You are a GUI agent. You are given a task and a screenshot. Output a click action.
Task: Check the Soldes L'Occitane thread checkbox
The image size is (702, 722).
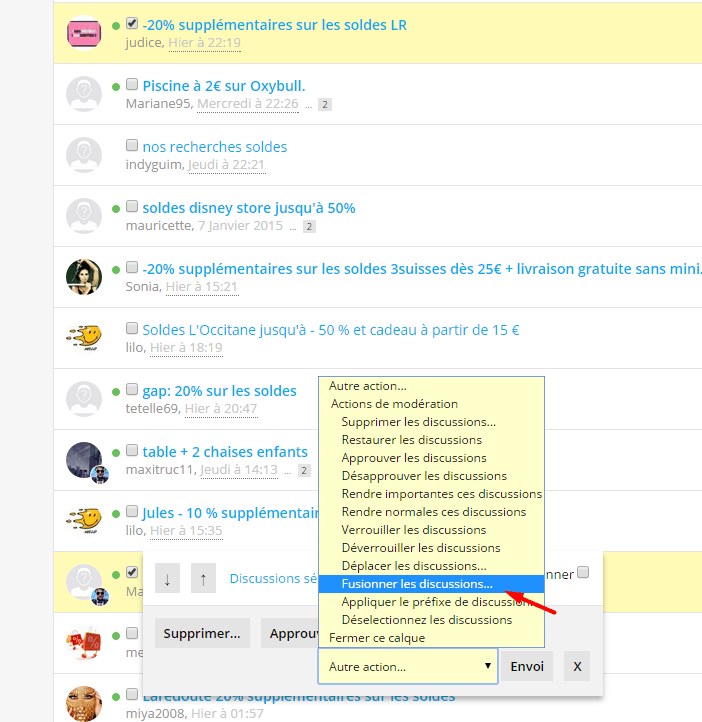tap(132, 328)
